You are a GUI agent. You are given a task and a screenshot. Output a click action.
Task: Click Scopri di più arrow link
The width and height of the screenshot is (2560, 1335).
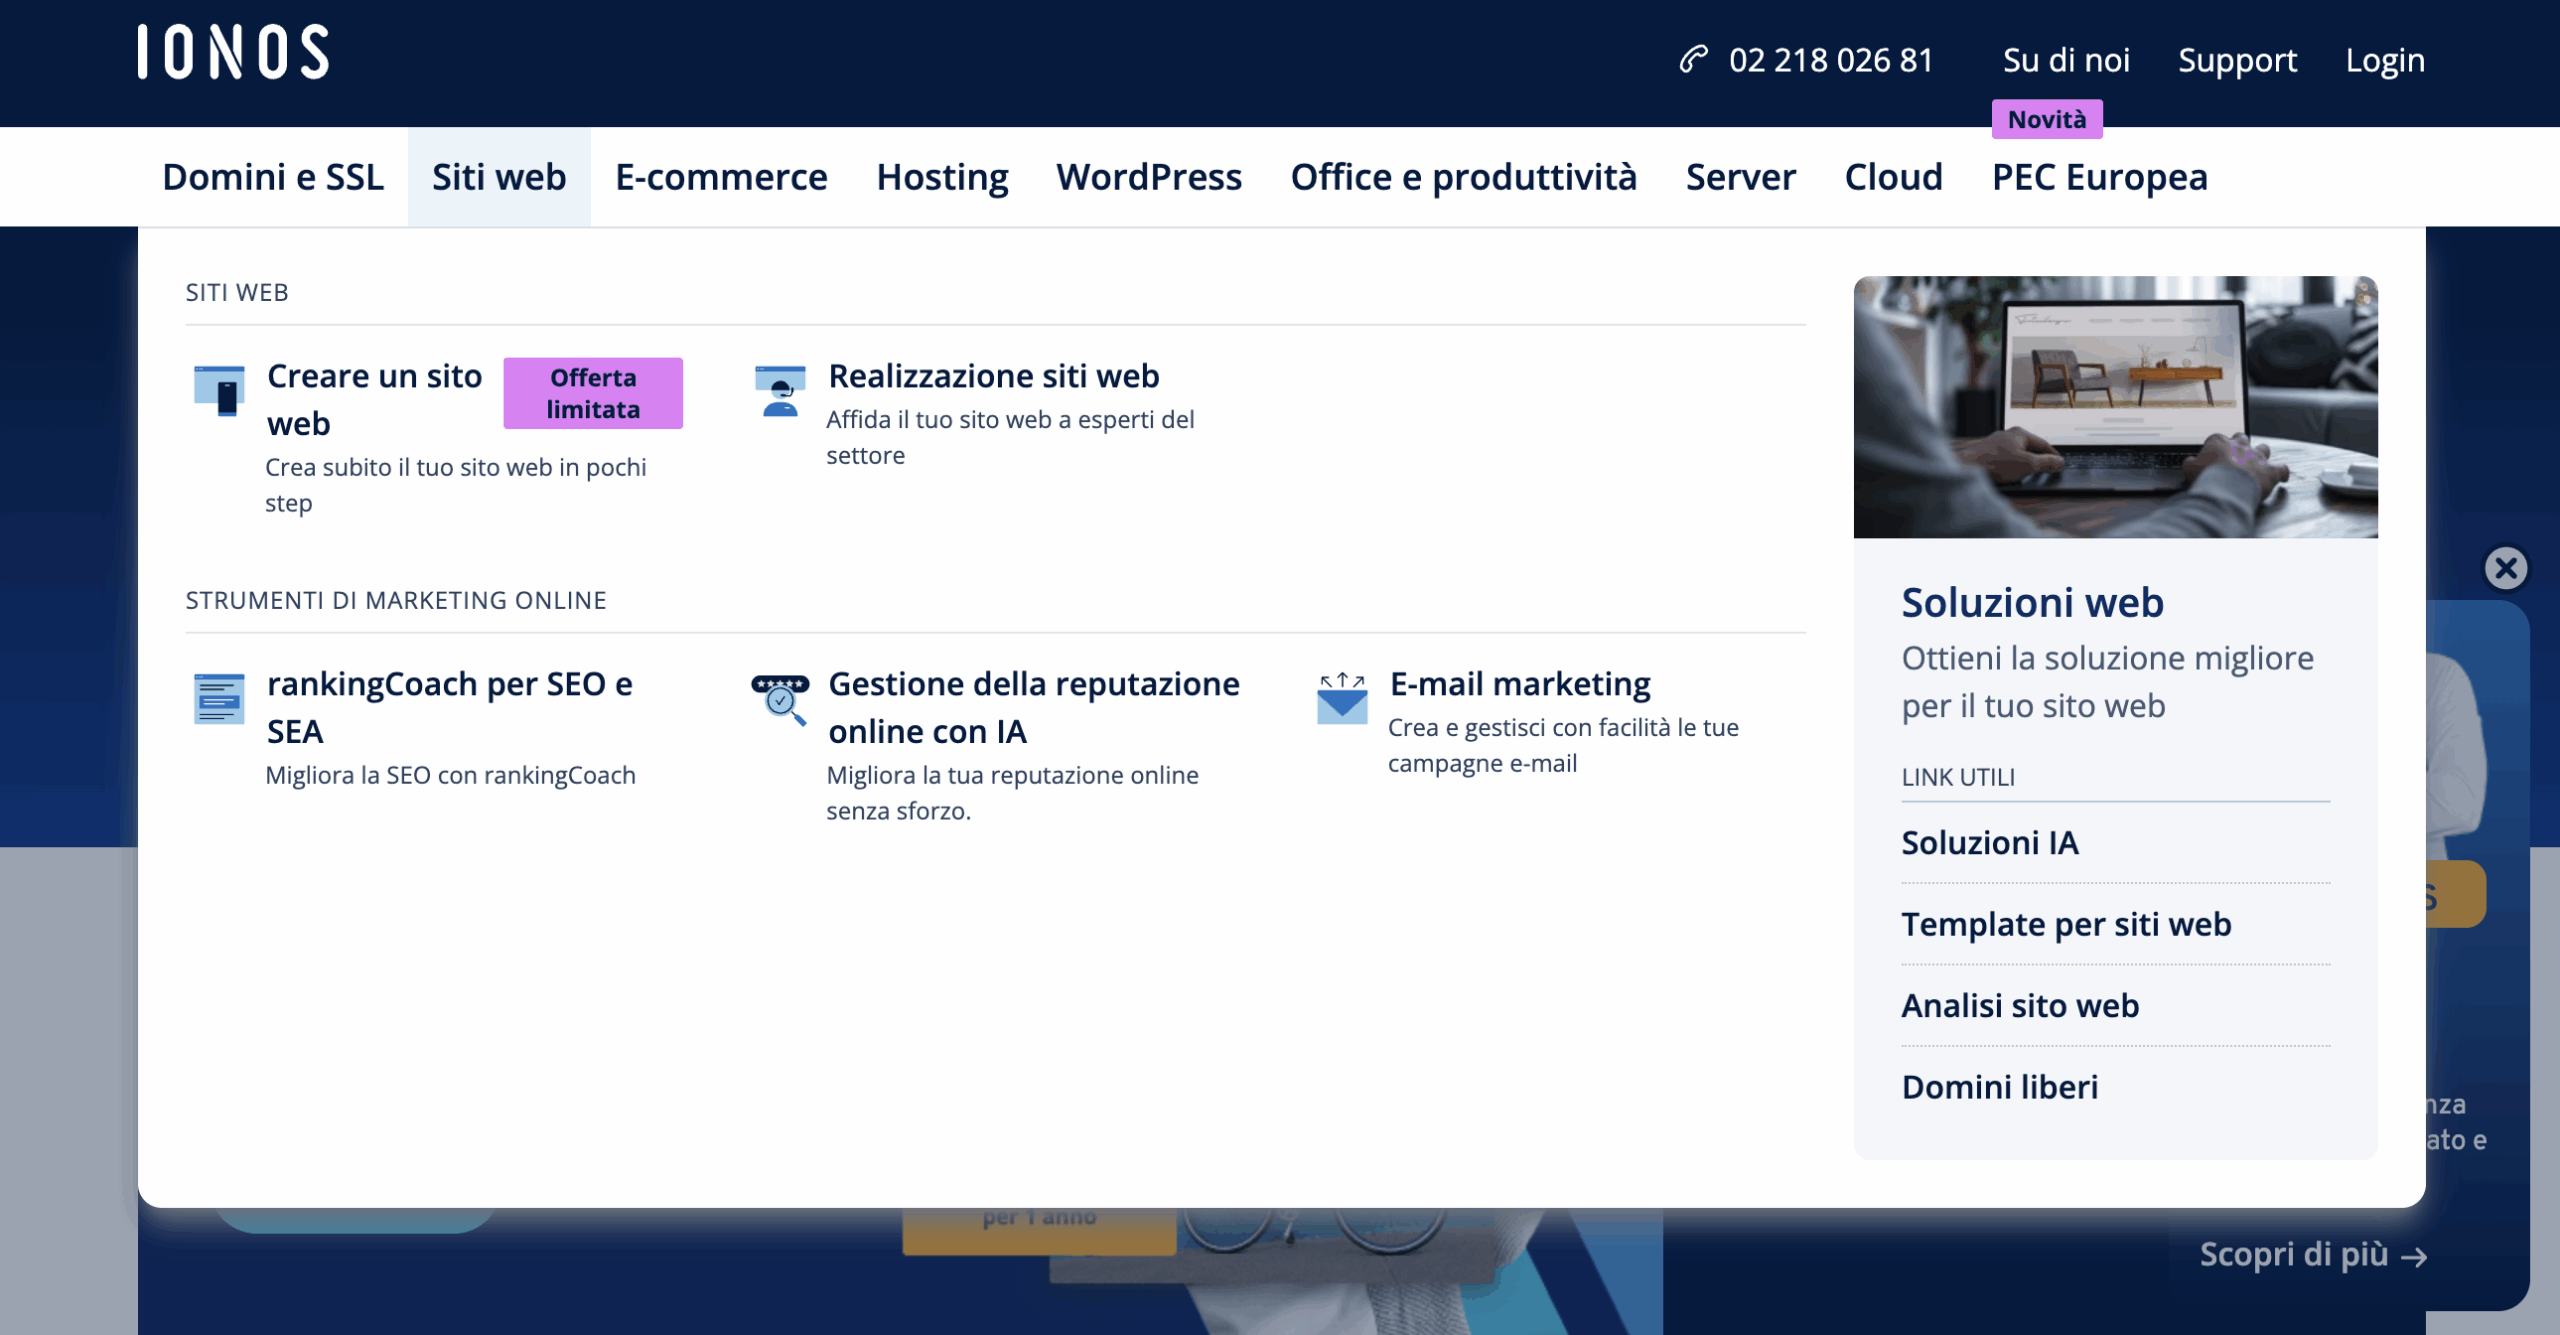tap(2313, 1254)
